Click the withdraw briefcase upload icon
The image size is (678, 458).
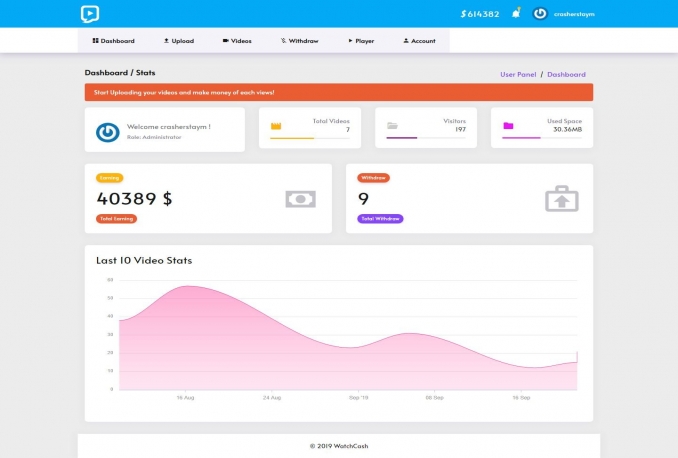pos(562,199)
